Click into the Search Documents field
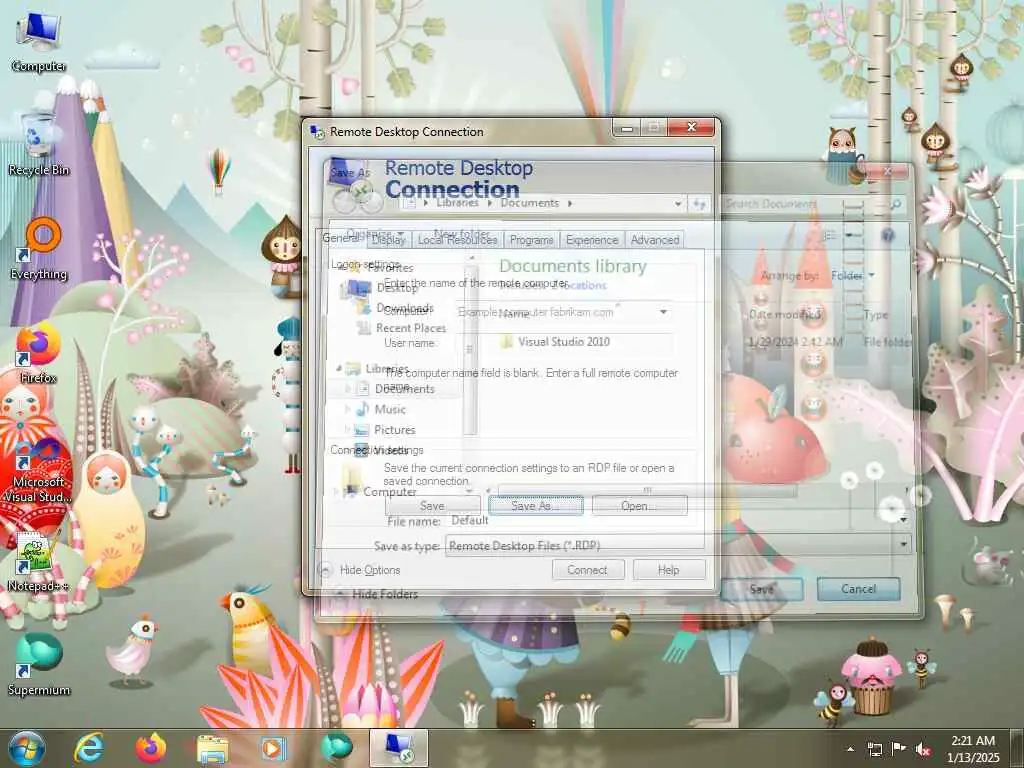 click(x=805, y=204)
